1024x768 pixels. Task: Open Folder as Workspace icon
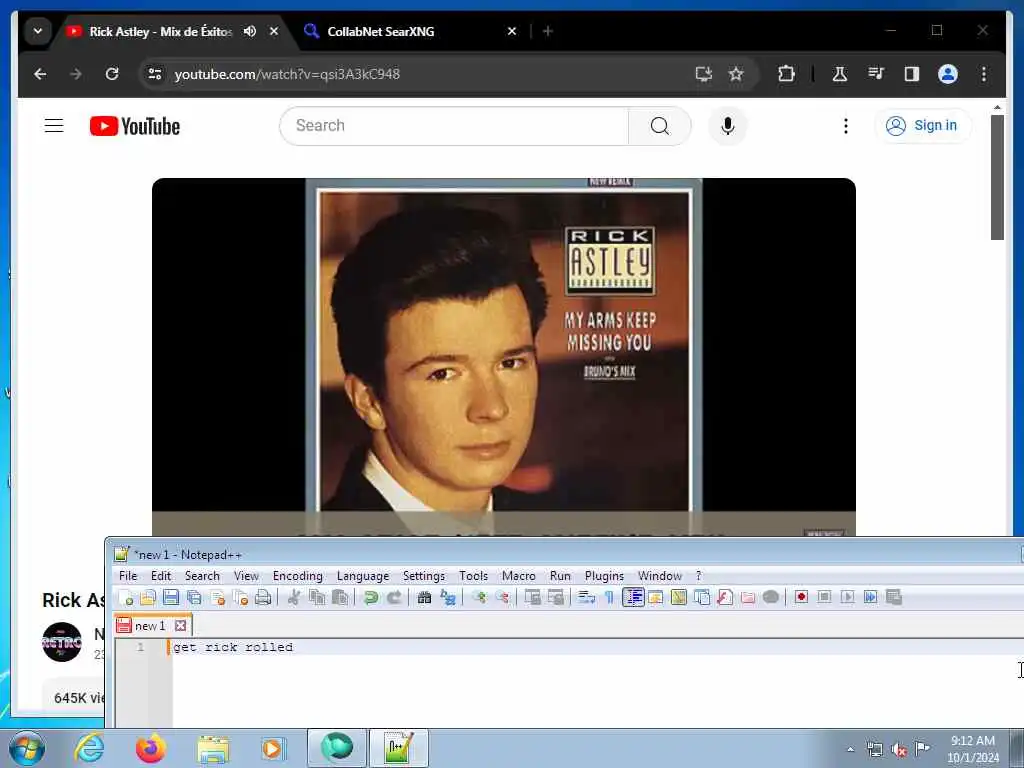pyautogui.click(x=748, y=597)
